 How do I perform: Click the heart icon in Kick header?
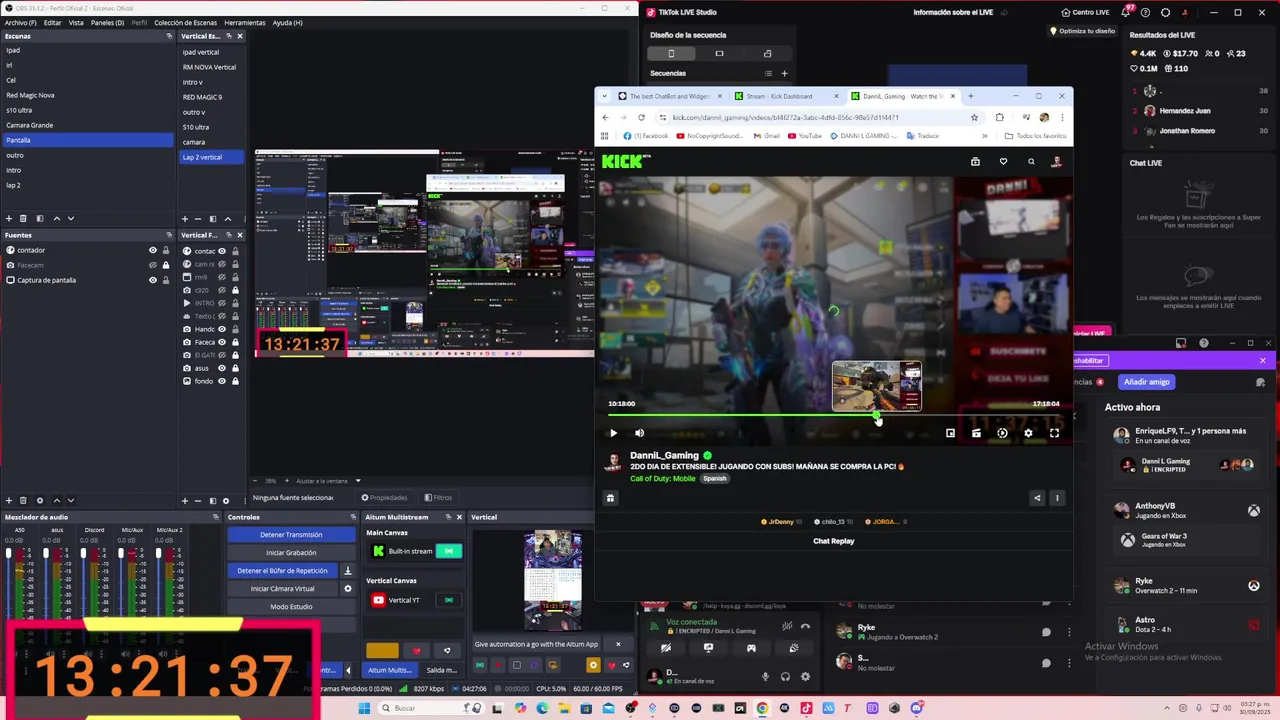click(1003, 161)
